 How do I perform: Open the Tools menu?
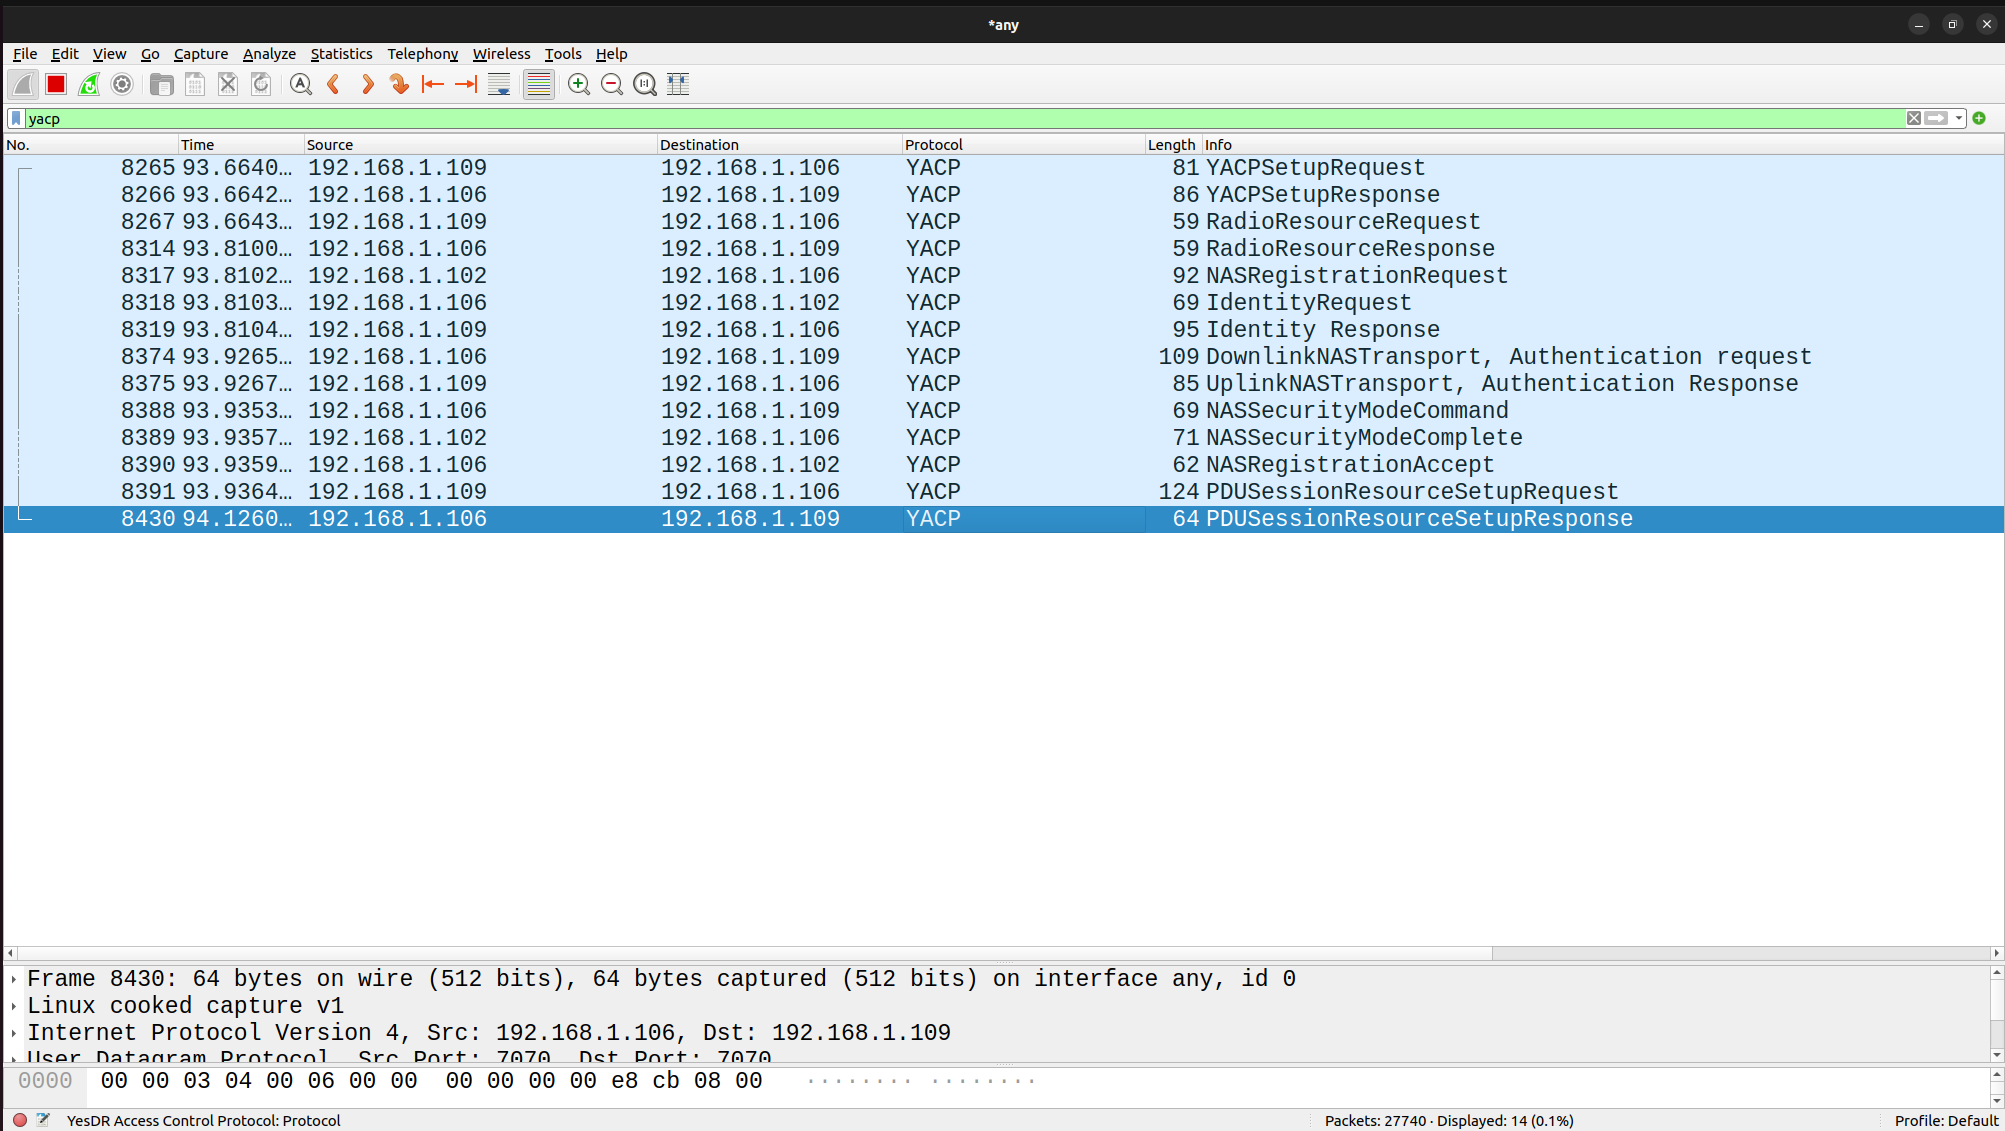[563, 54]
